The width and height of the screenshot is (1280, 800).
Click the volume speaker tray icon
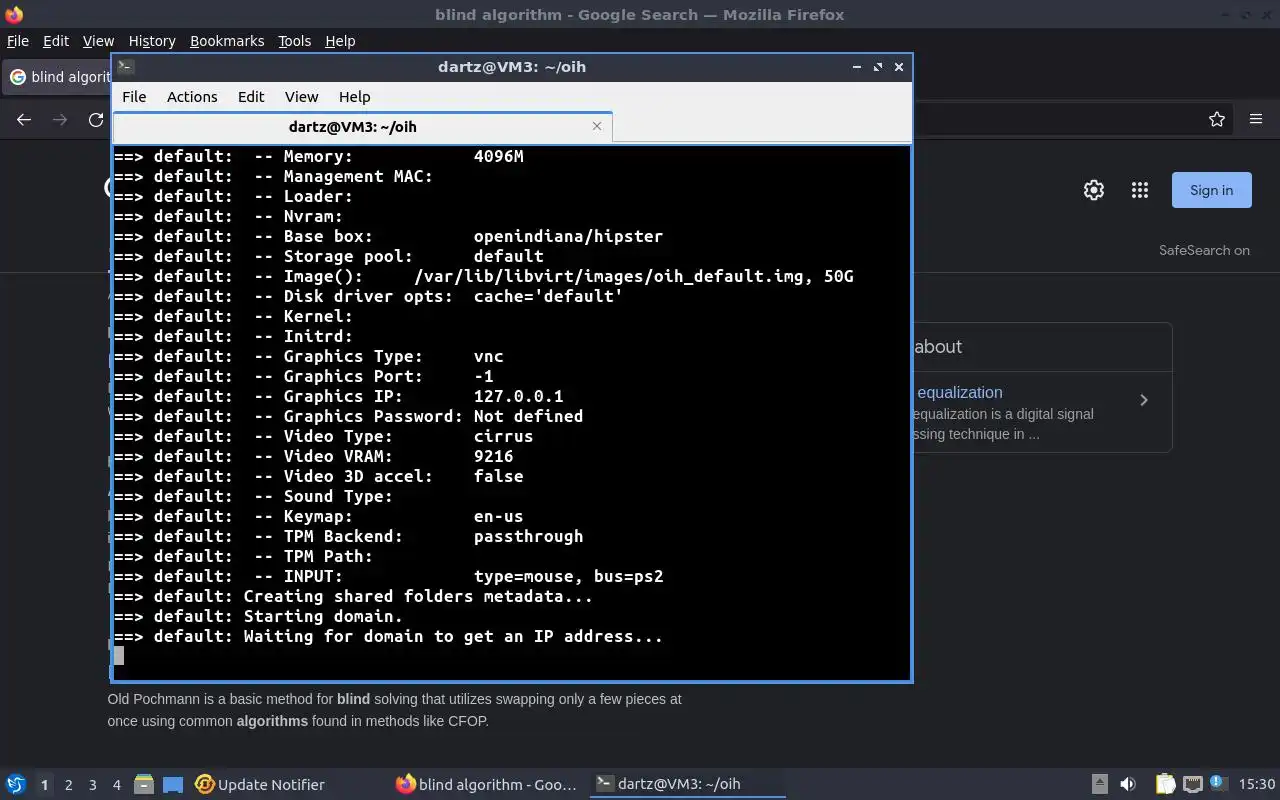point(1128,784)
